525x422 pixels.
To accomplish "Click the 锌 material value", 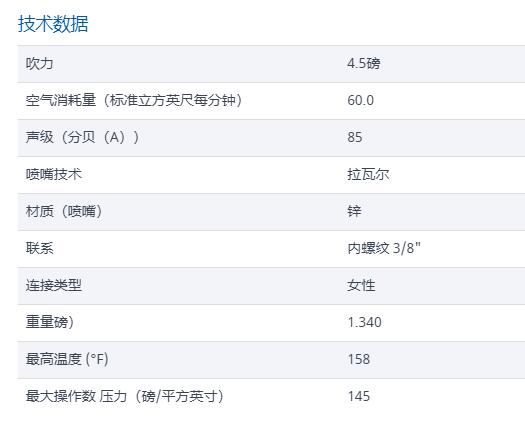I will coord(354,211).
